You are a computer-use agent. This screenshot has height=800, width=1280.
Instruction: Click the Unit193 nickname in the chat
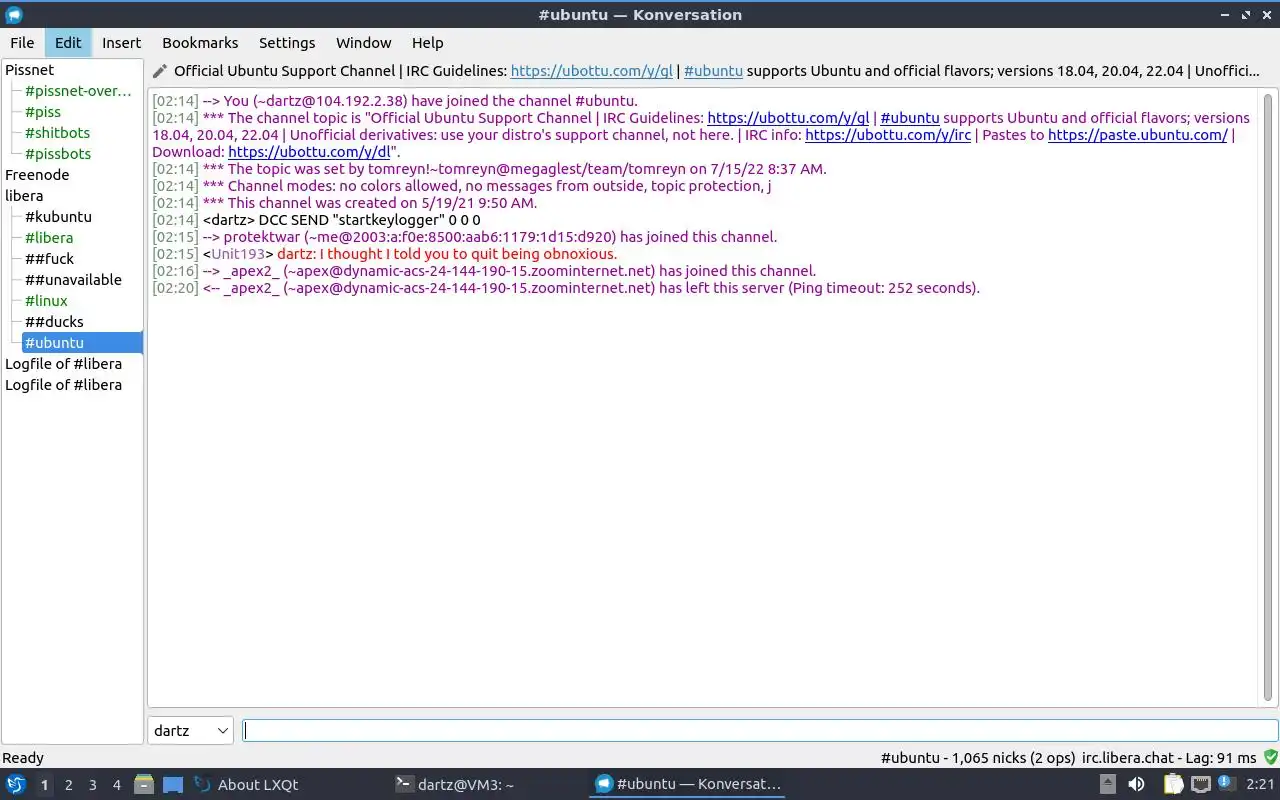click(237, 254)
